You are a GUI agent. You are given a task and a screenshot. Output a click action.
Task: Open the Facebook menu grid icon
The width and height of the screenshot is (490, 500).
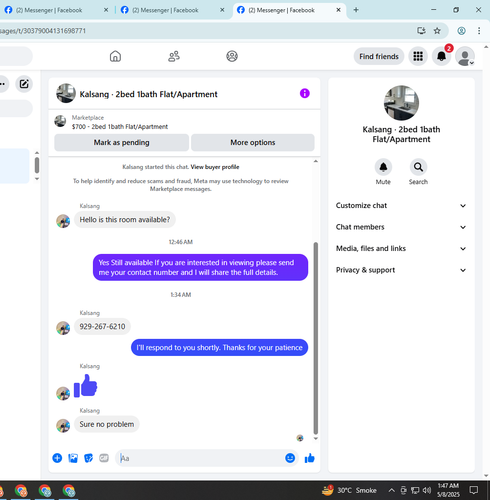pos(418,56)
